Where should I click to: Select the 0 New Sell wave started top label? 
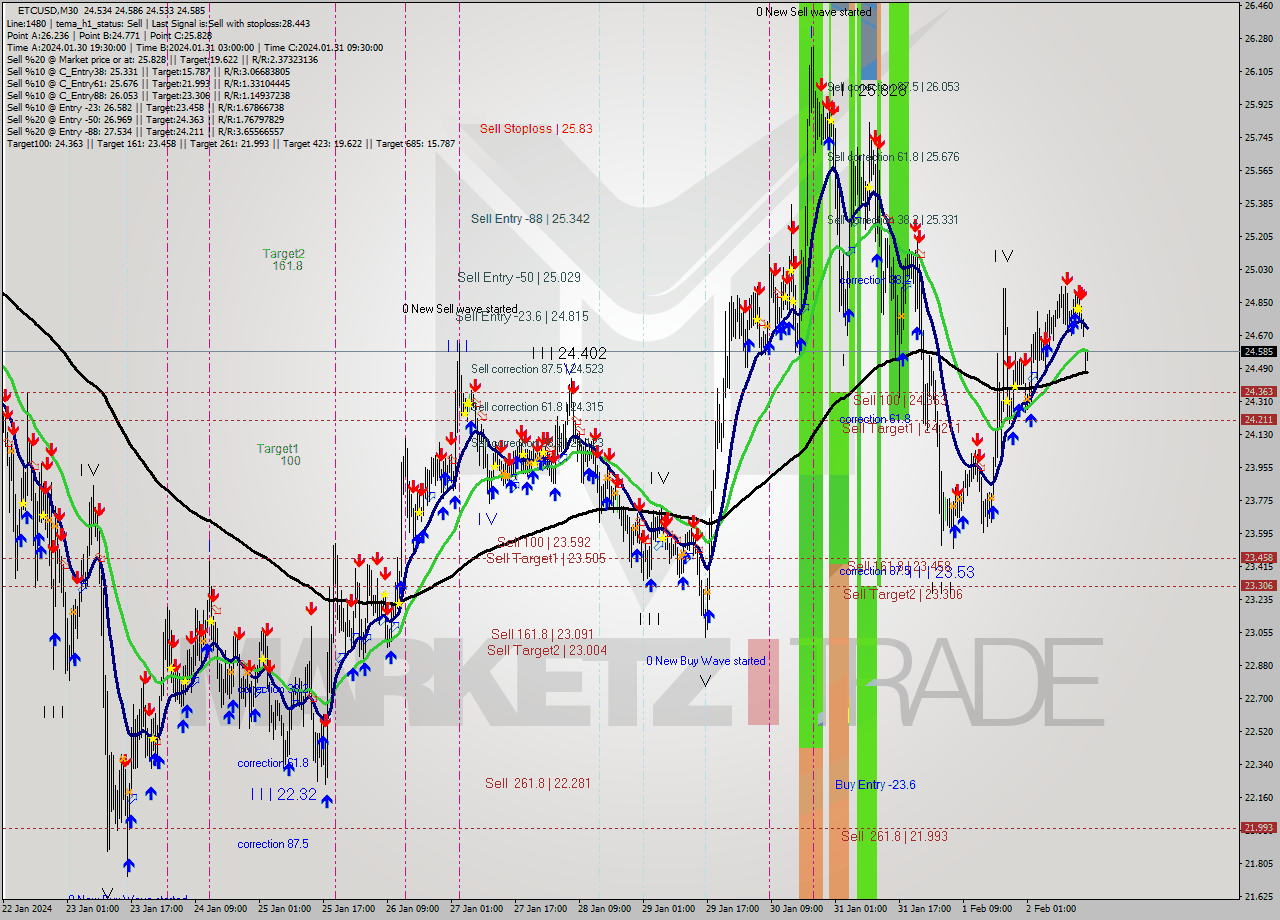pyautogui.click(x=814, y=12)
